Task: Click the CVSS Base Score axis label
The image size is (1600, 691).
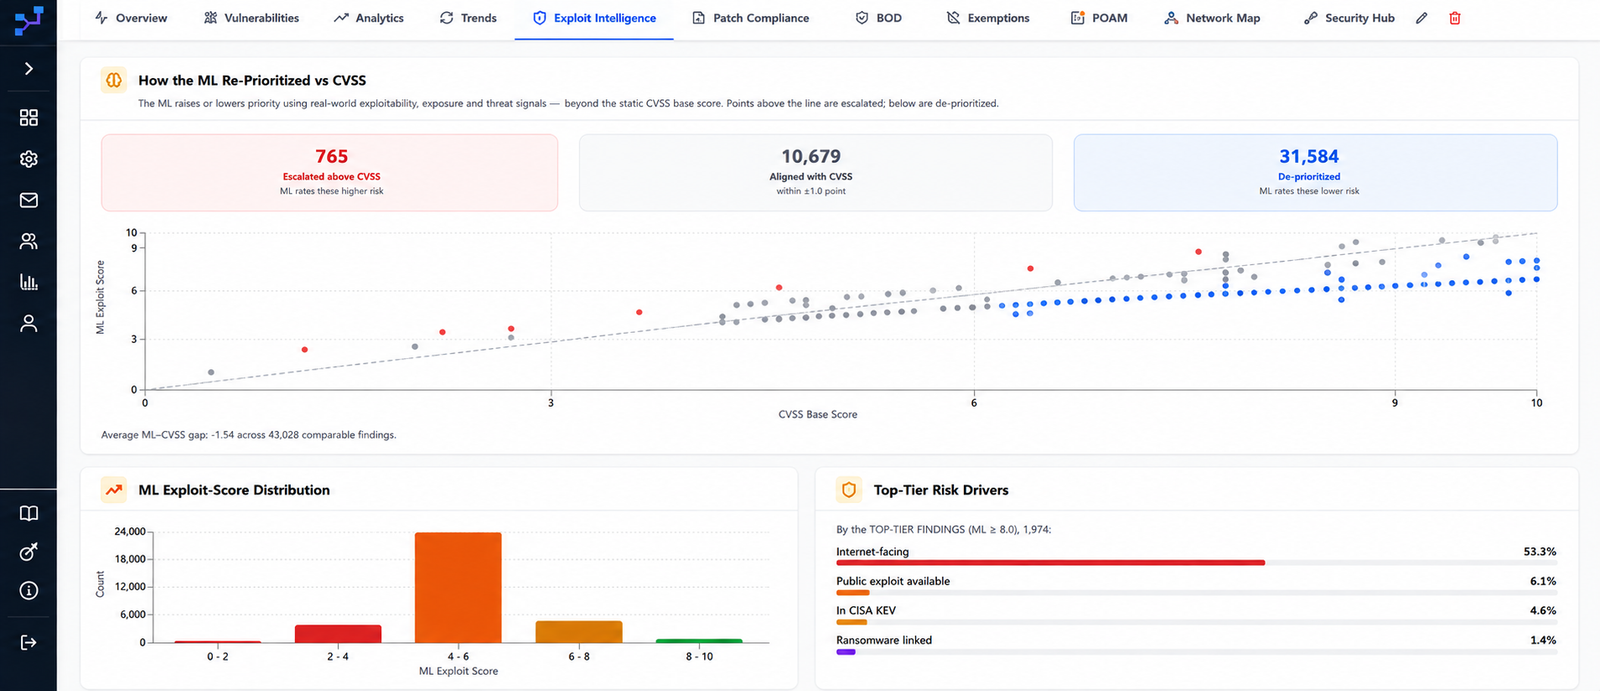Action: coord(818,414)
